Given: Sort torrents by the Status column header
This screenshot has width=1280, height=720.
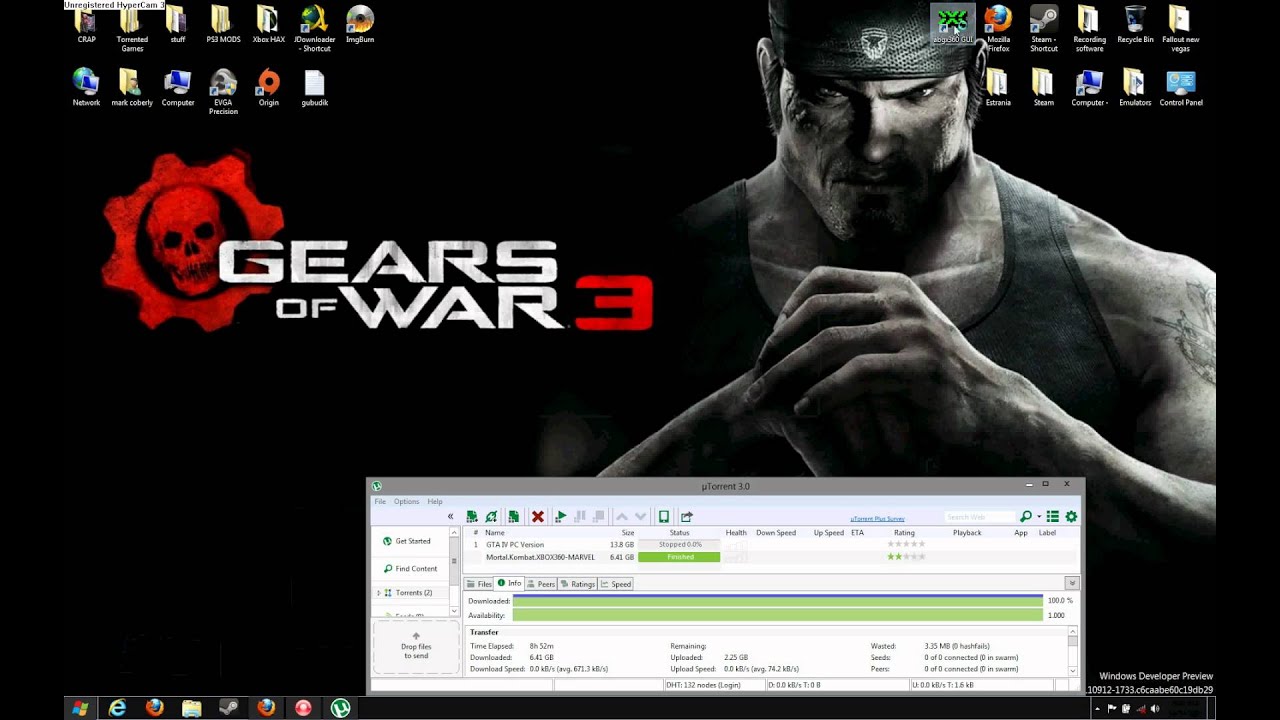Looking at the screenshot, I should click(679, 533).
